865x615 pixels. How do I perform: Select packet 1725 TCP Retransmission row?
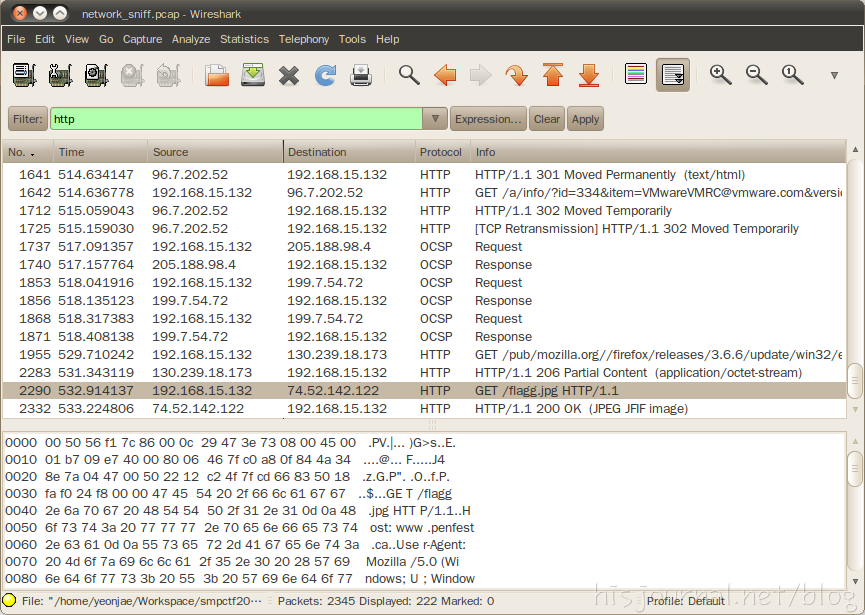424,228
